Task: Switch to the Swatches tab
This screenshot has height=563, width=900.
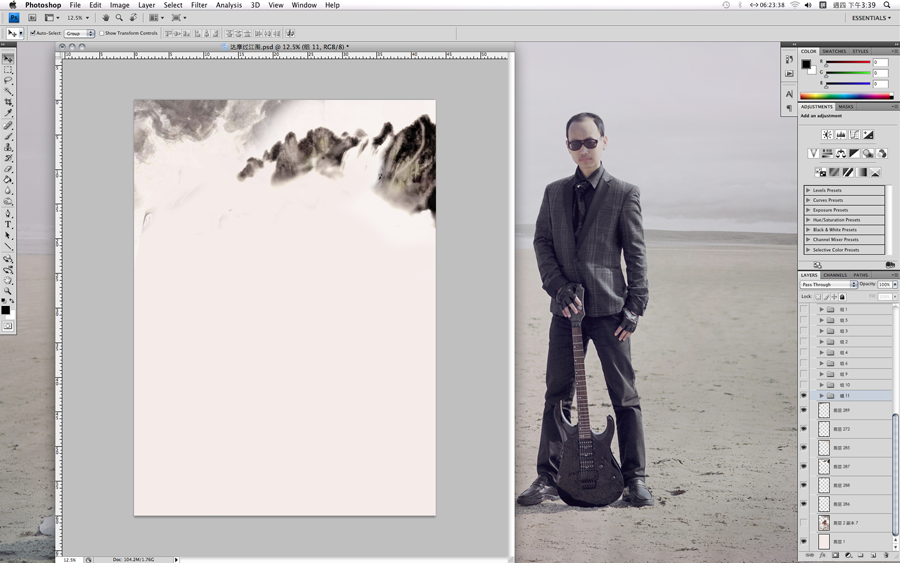Action: point(834,51)
